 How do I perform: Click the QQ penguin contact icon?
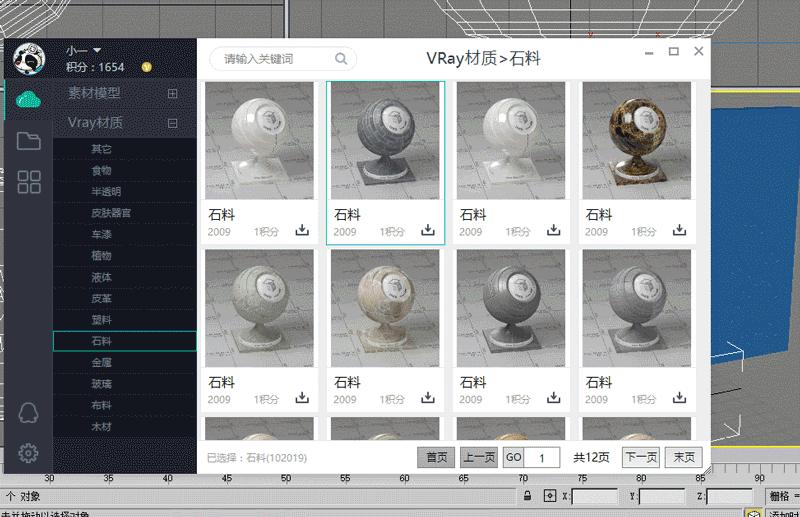(28, 412)
